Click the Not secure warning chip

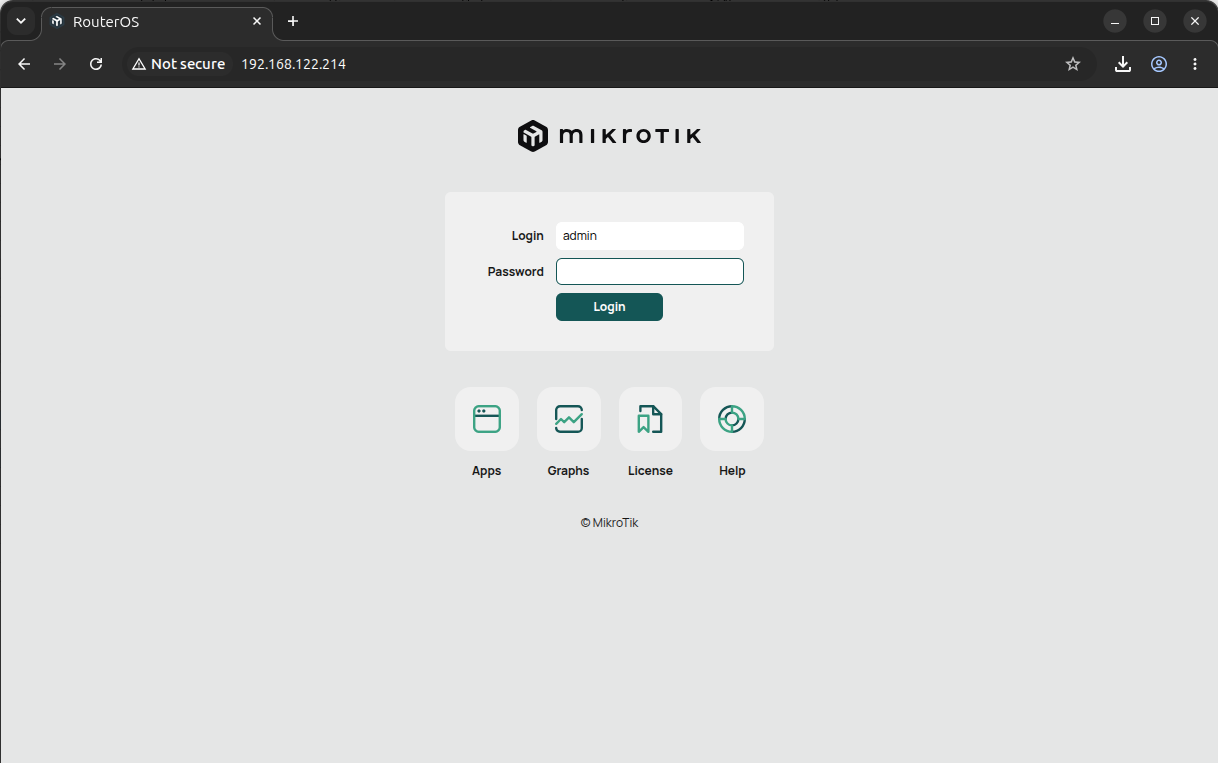pyautogui.click(x=178, y=64)
